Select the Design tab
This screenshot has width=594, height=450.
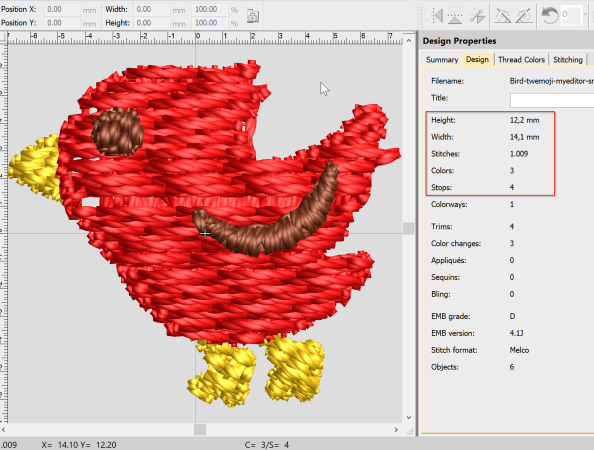coord(477,59)
